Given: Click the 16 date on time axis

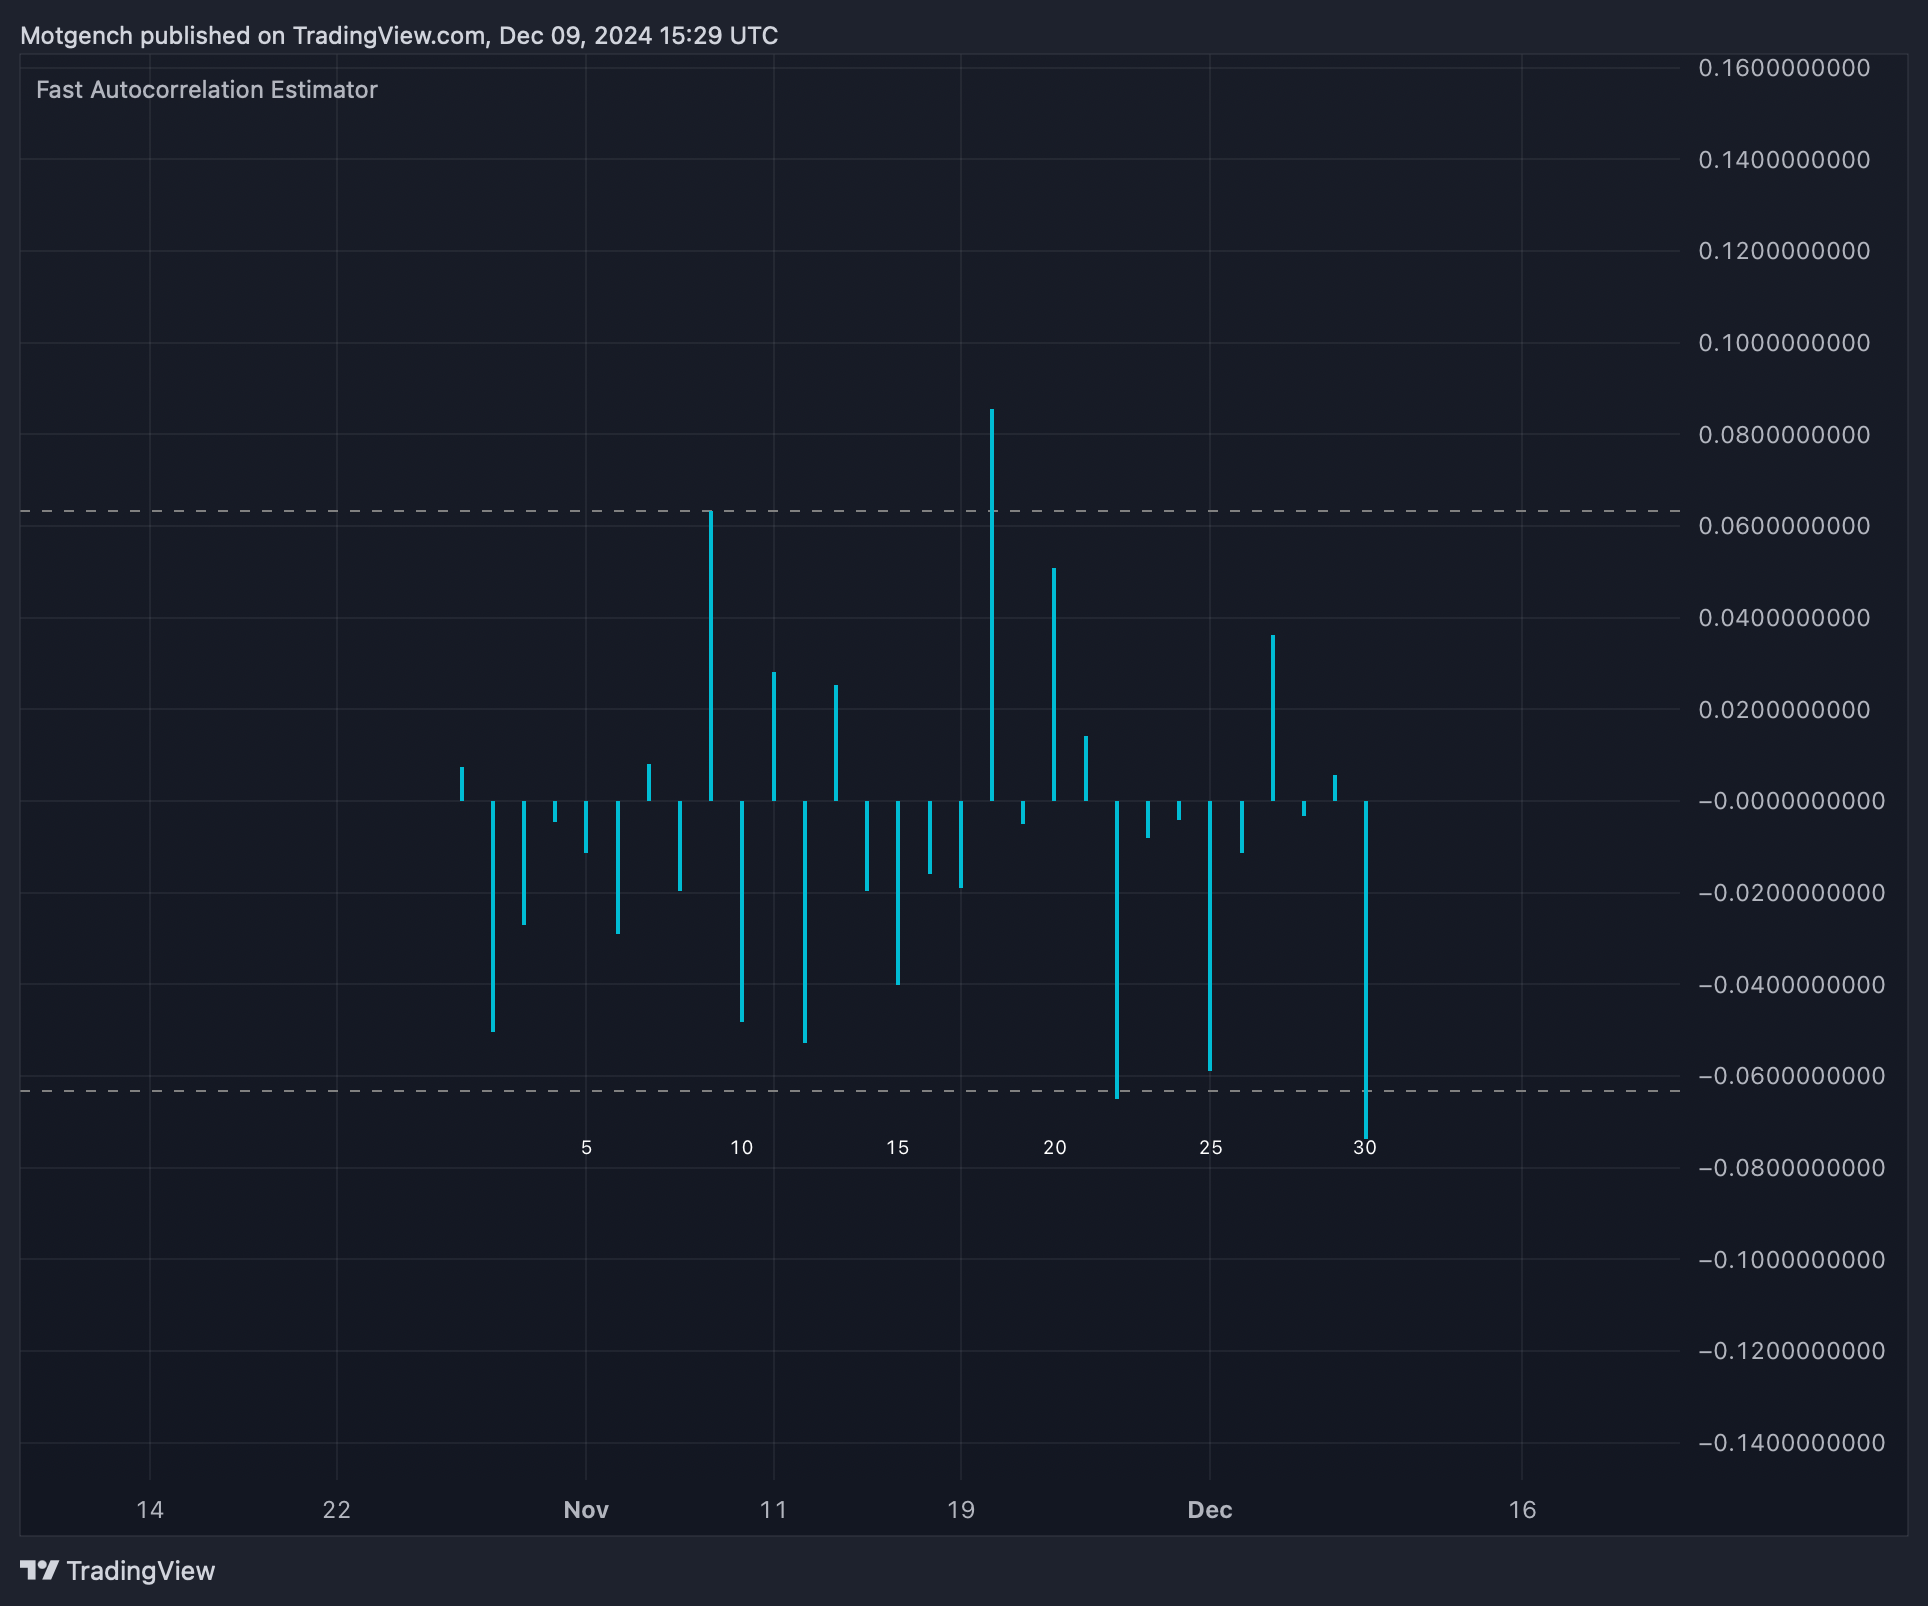Looking at the screenshot, I should coord(1522,1510).
